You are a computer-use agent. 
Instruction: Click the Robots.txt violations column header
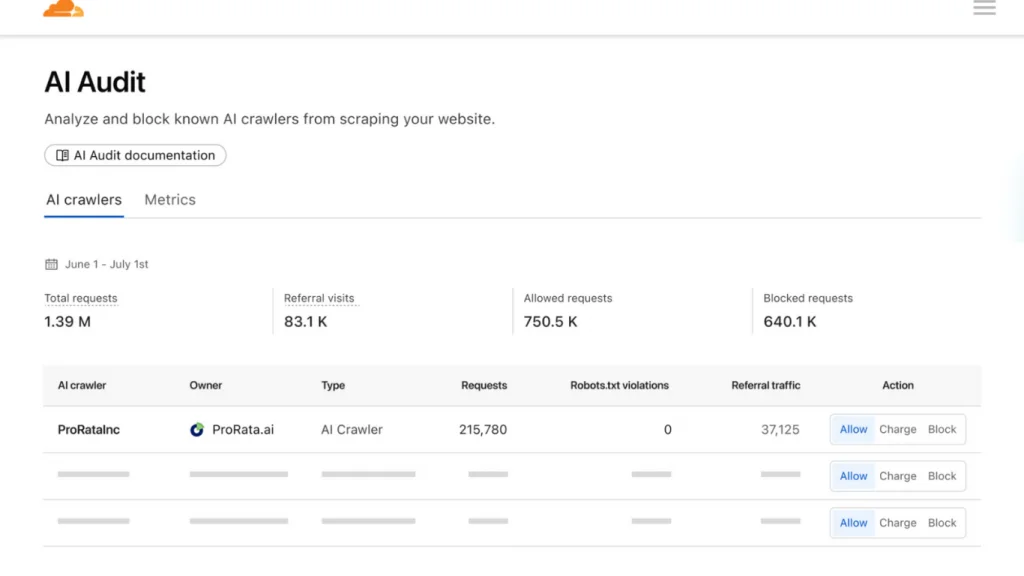click(x=619, y=385)
